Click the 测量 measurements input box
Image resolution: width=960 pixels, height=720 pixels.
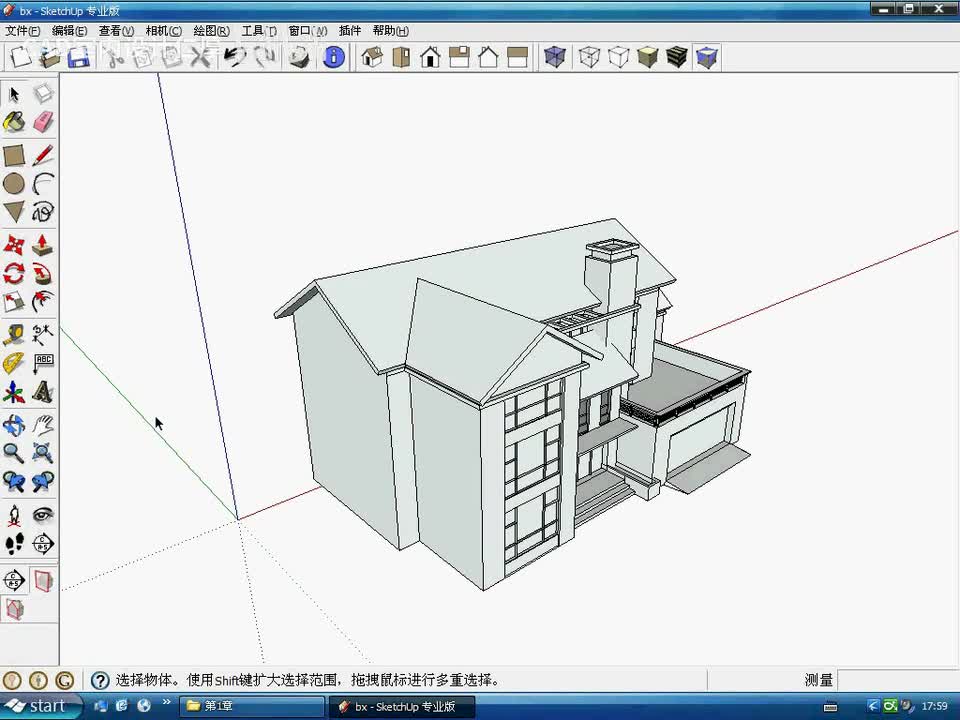[x=896, y=680]
